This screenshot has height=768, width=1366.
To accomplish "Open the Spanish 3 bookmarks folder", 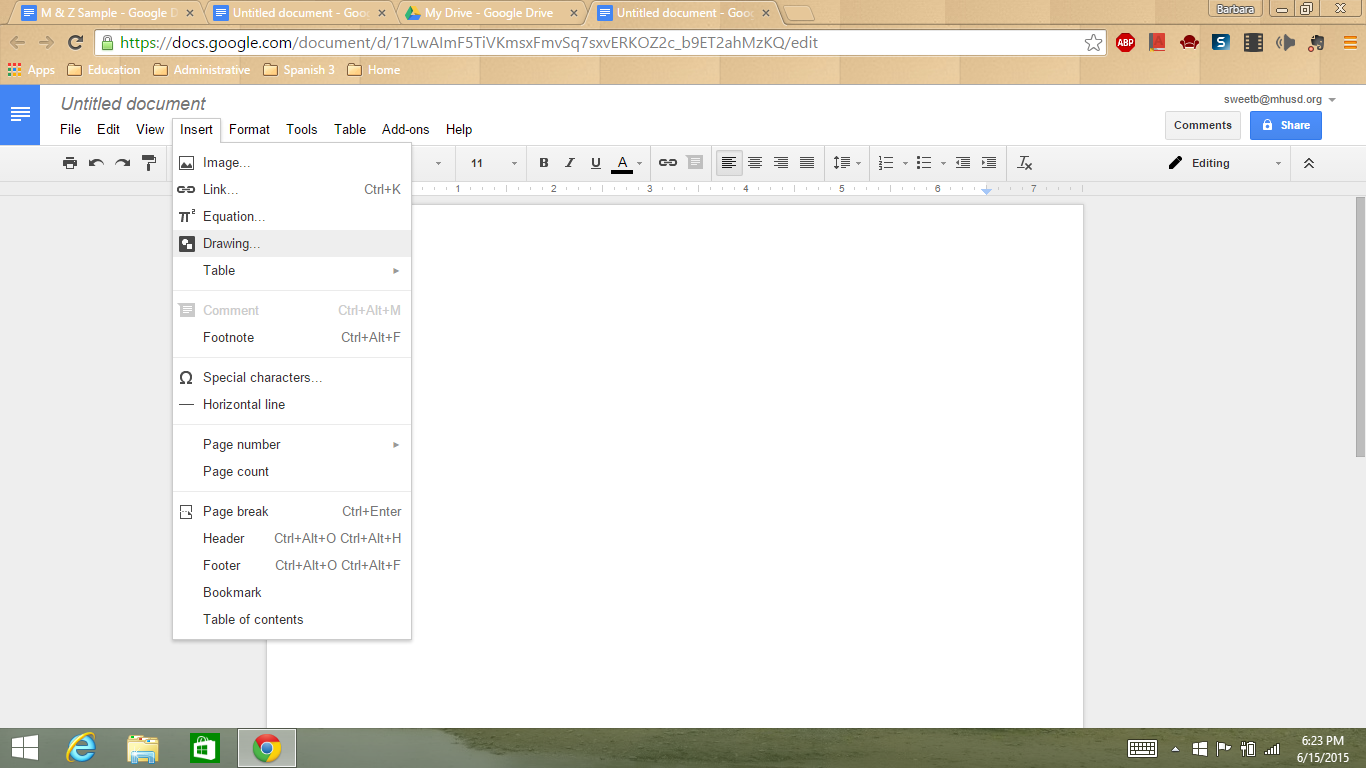I will point(298,70).
